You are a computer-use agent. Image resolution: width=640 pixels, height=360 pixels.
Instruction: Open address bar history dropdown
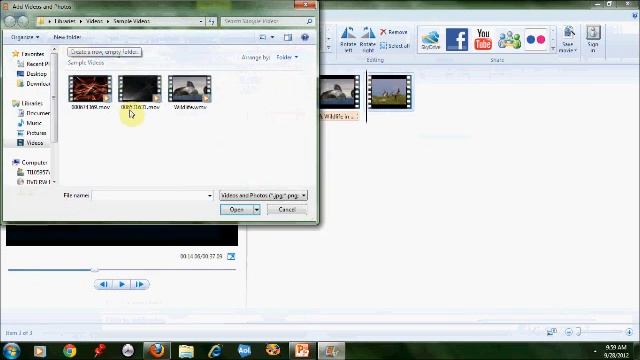pos(201,21)
